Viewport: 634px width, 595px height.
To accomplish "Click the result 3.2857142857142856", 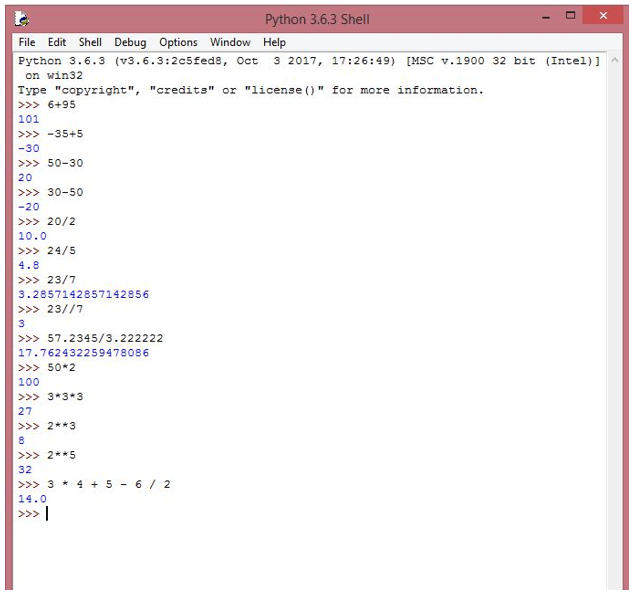I will coord(84,294).
